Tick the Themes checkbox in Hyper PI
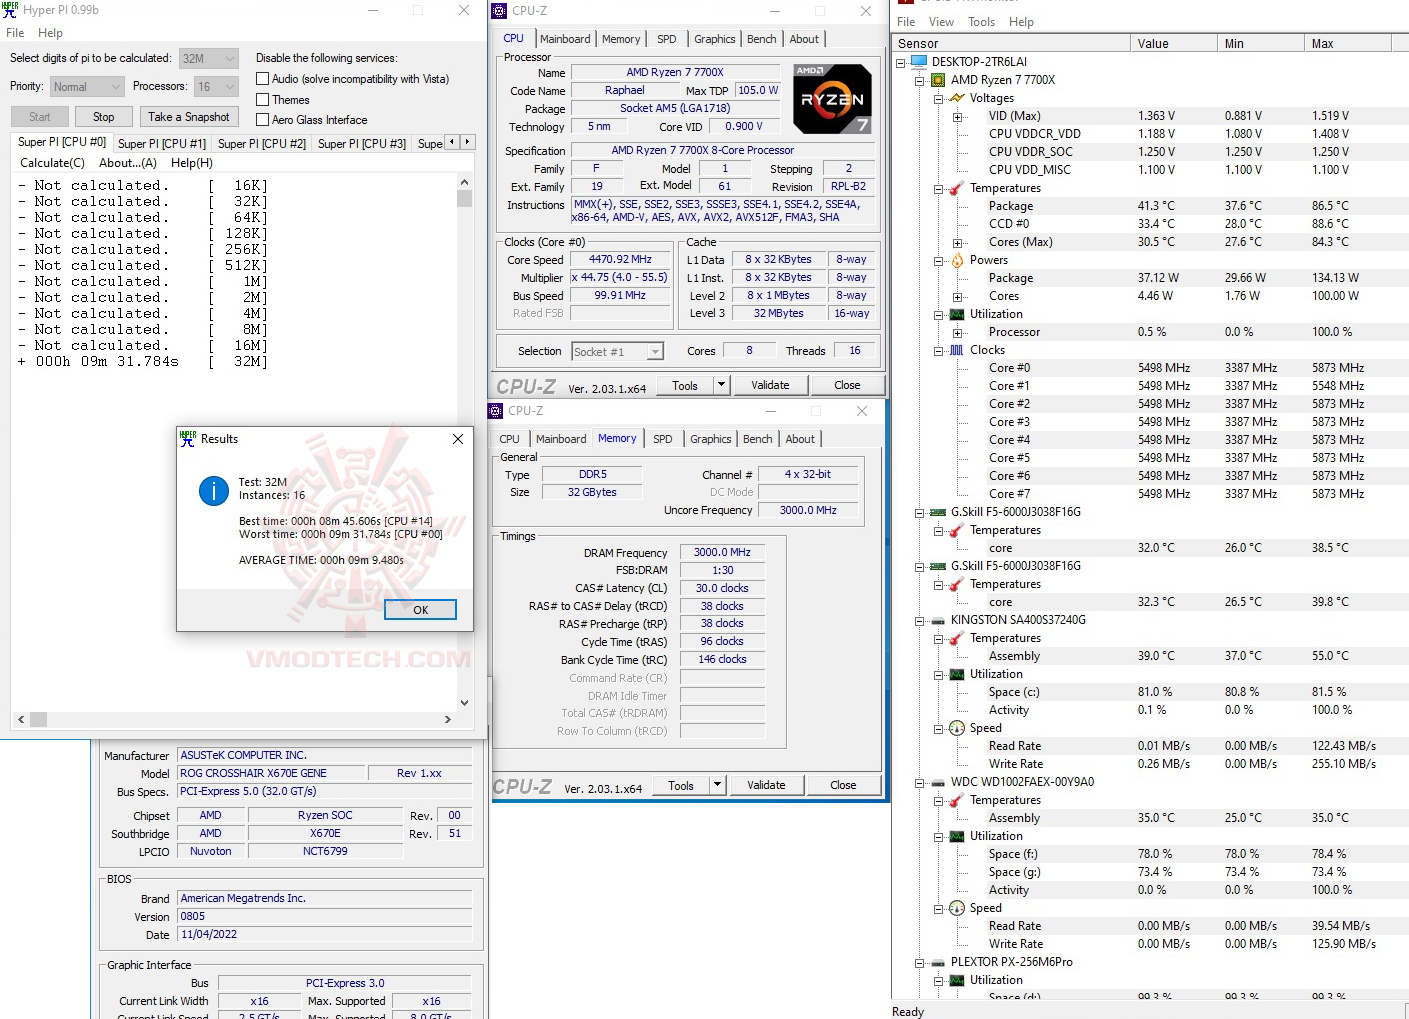 (263, 100)
